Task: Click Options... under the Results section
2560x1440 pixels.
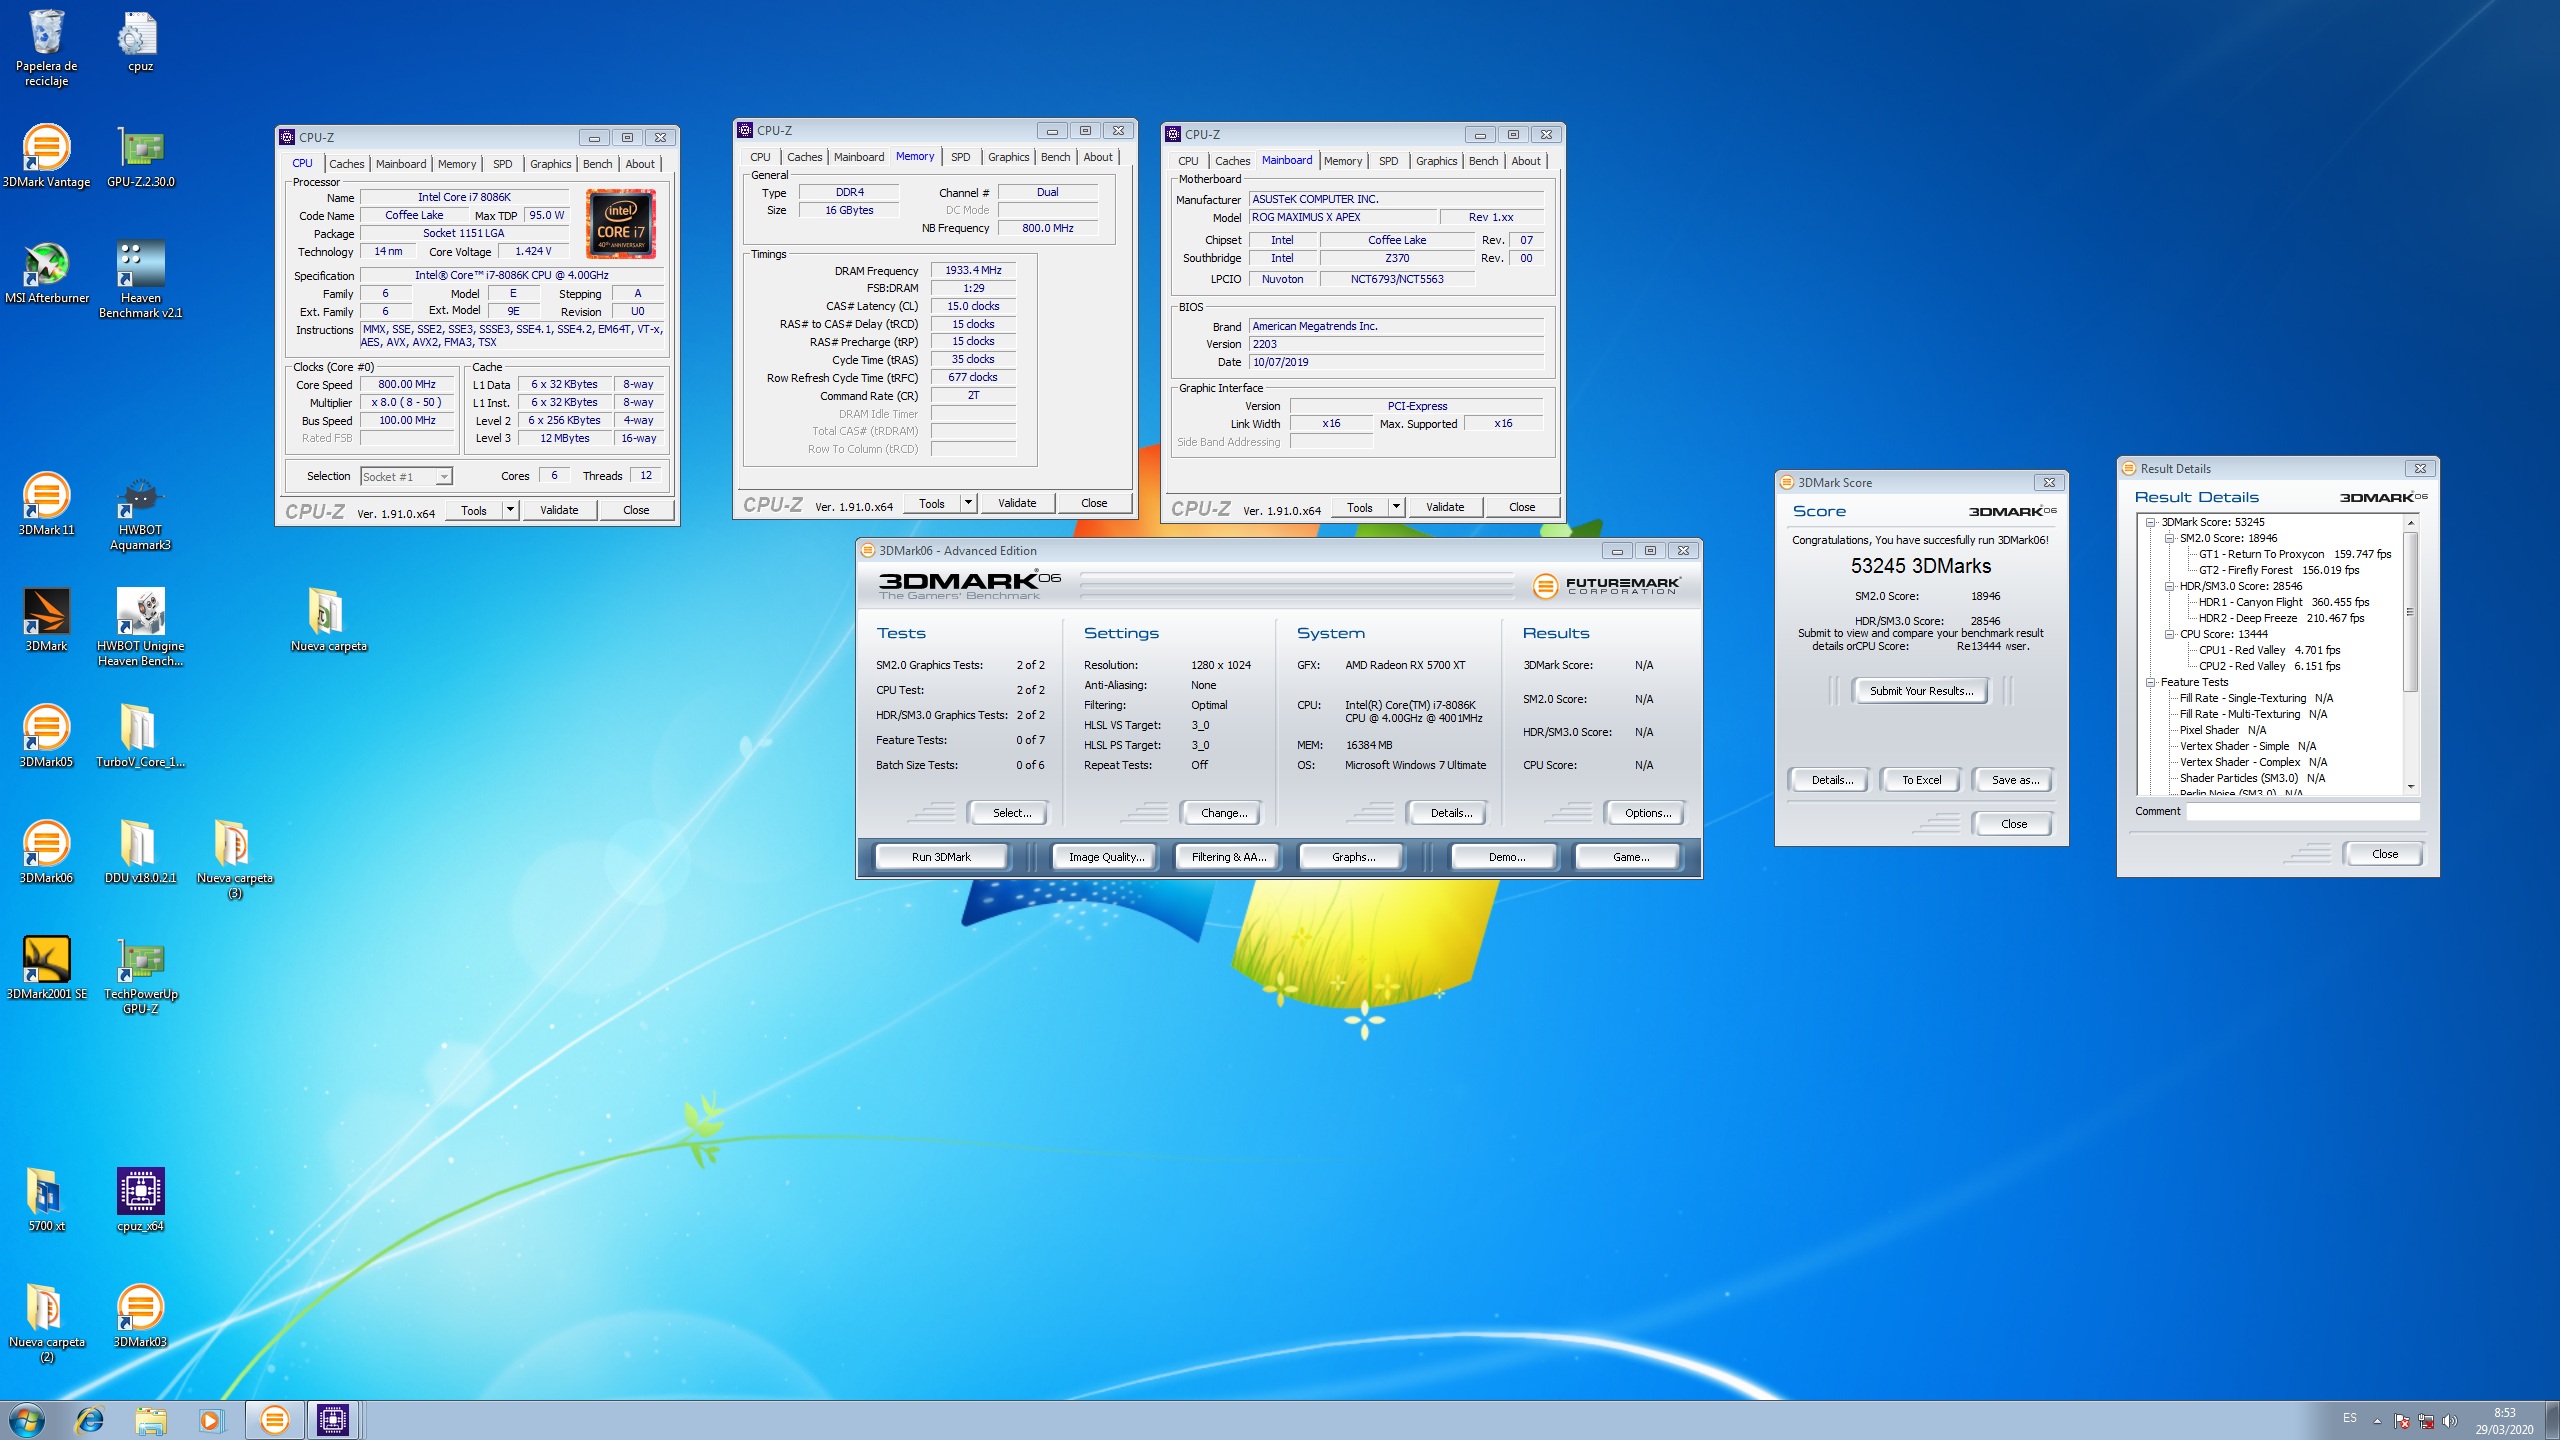Action: tap(1647, 813)
